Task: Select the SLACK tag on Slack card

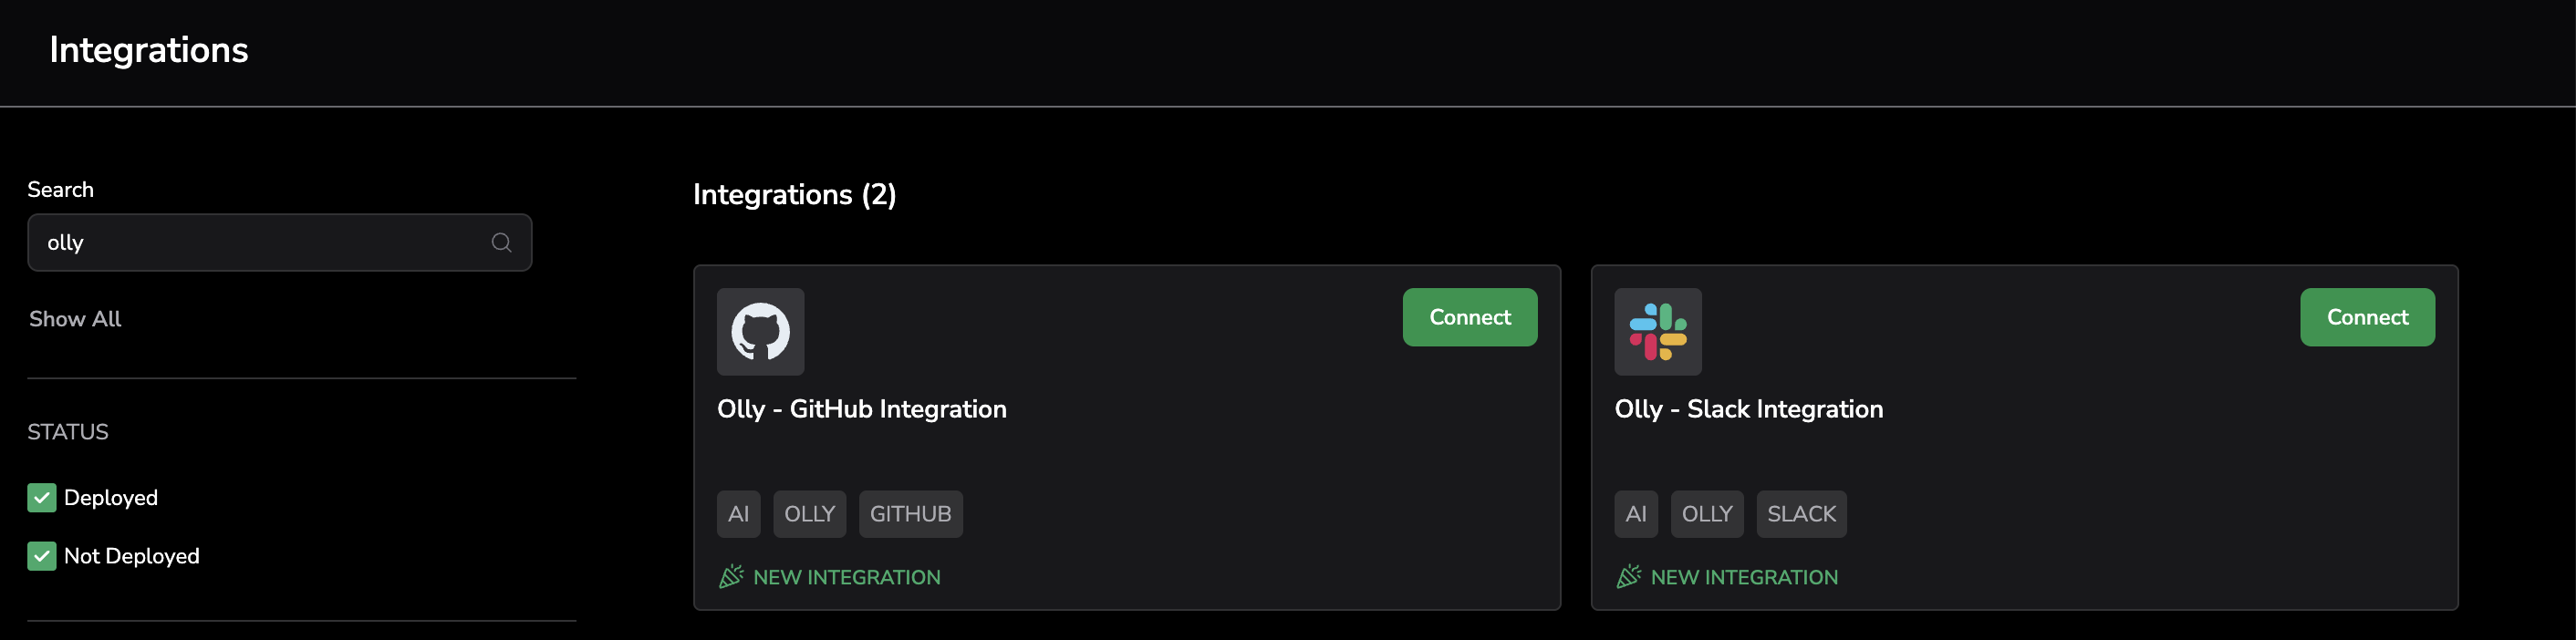Action: [1801, 514]
